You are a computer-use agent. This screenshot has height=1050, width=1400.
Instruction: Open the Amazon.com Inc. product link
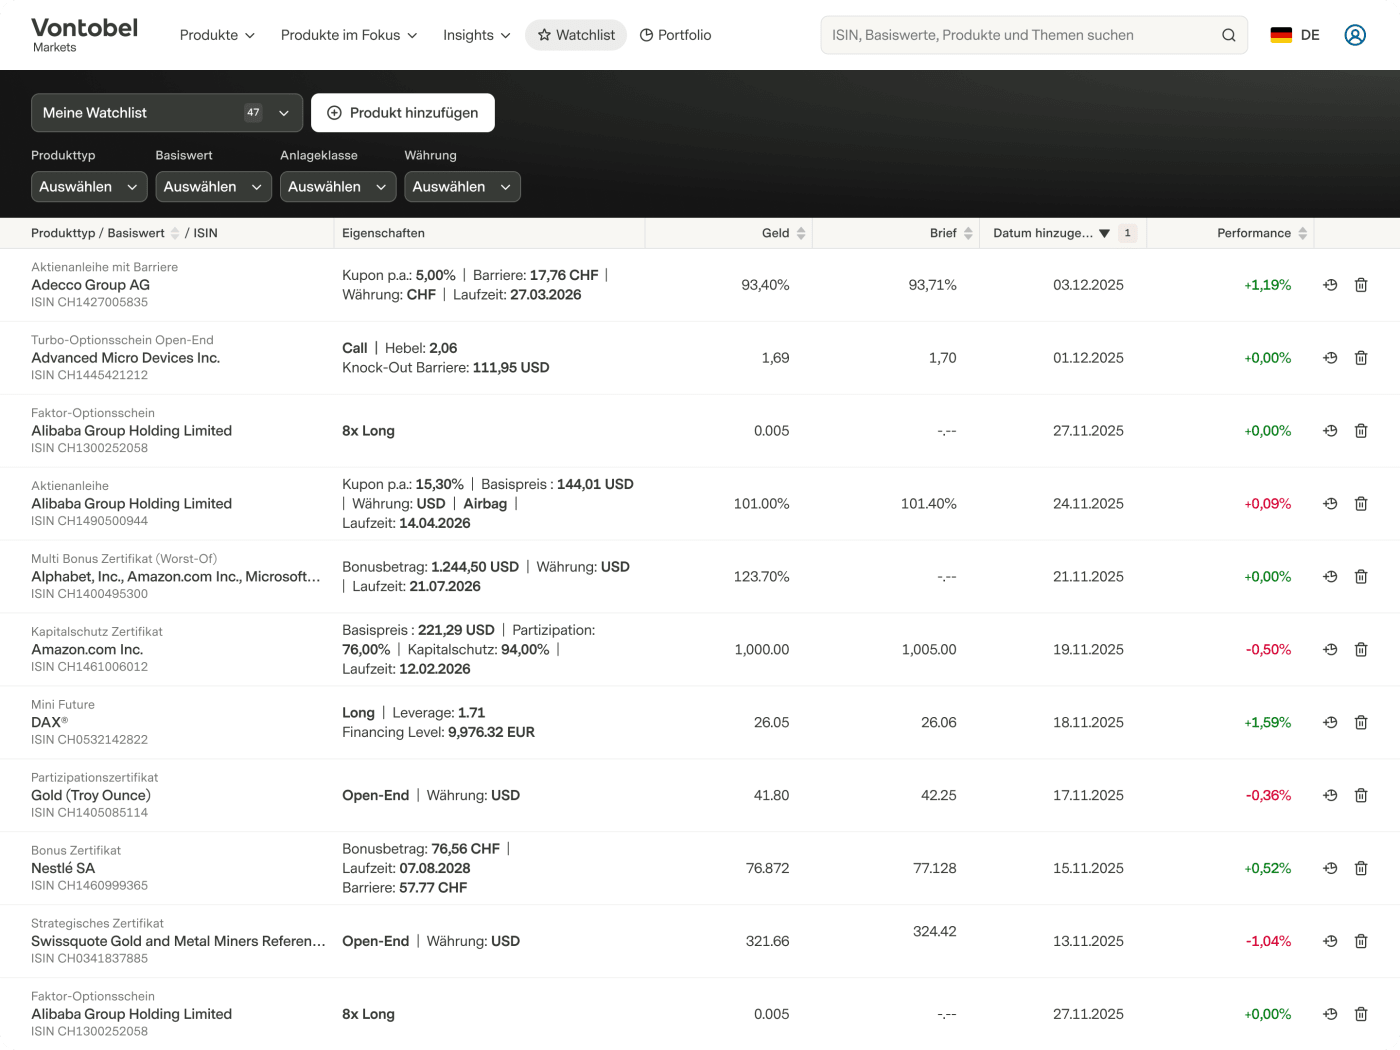tap(87, 650)
